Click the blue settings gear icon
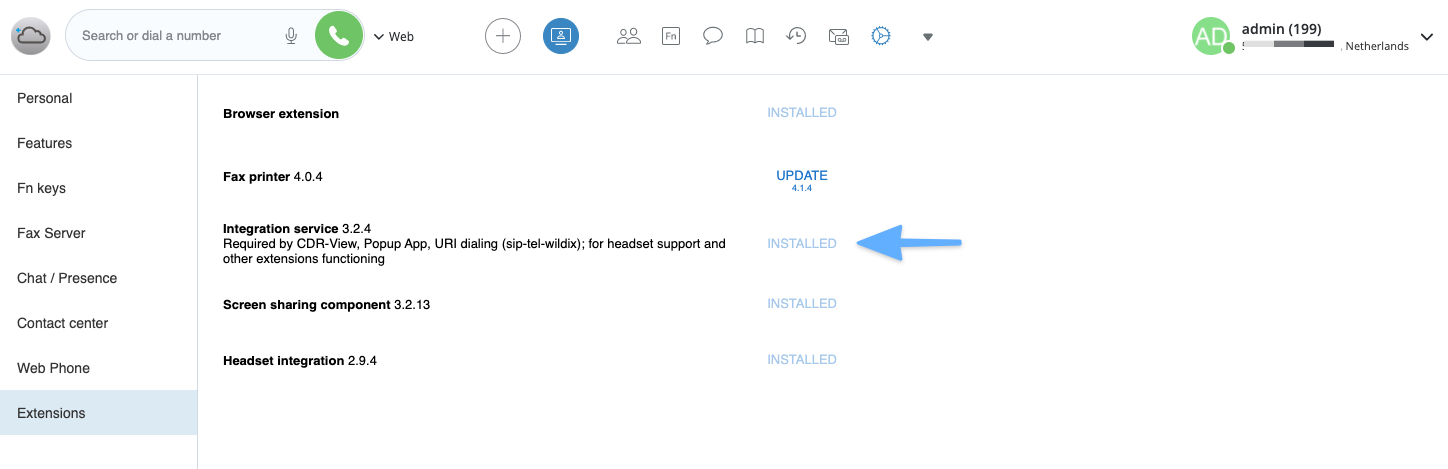1448x469 pixels. (x=880, y=37)
